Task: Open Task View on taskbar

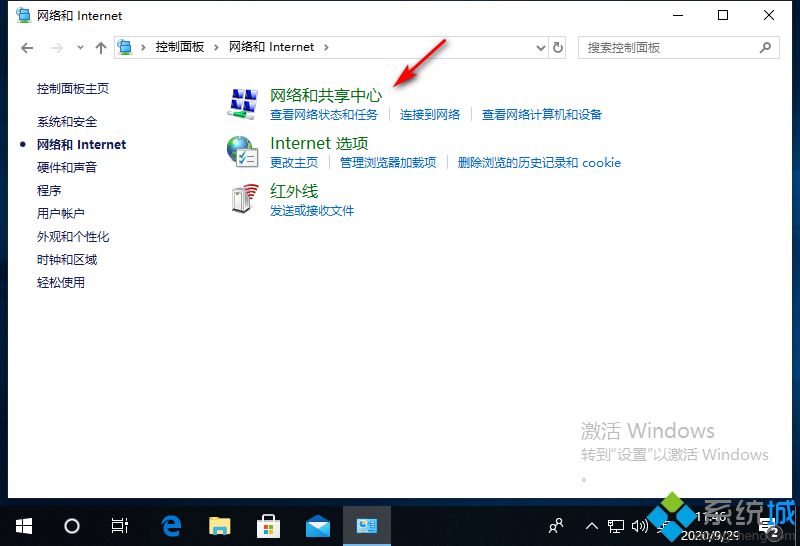Action: (119, 526)
